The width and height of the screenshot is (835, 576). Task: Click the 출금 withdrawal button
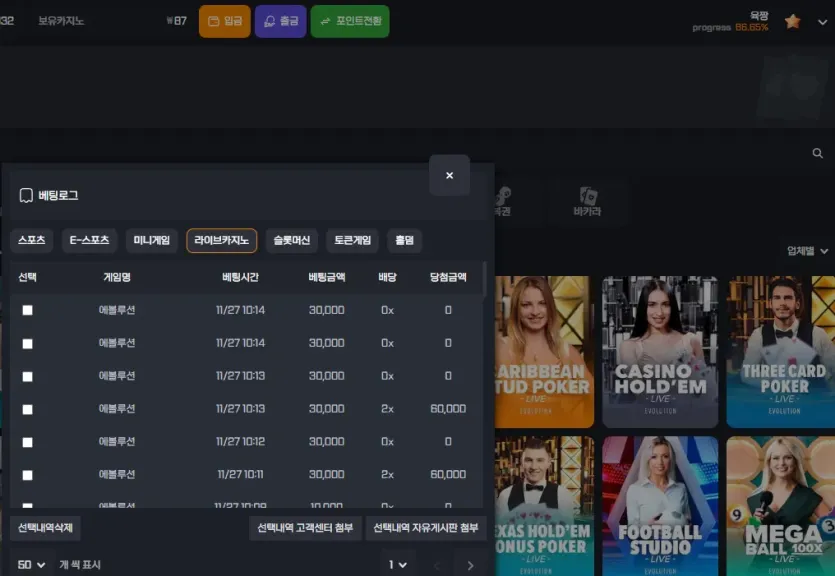point(281,21)
